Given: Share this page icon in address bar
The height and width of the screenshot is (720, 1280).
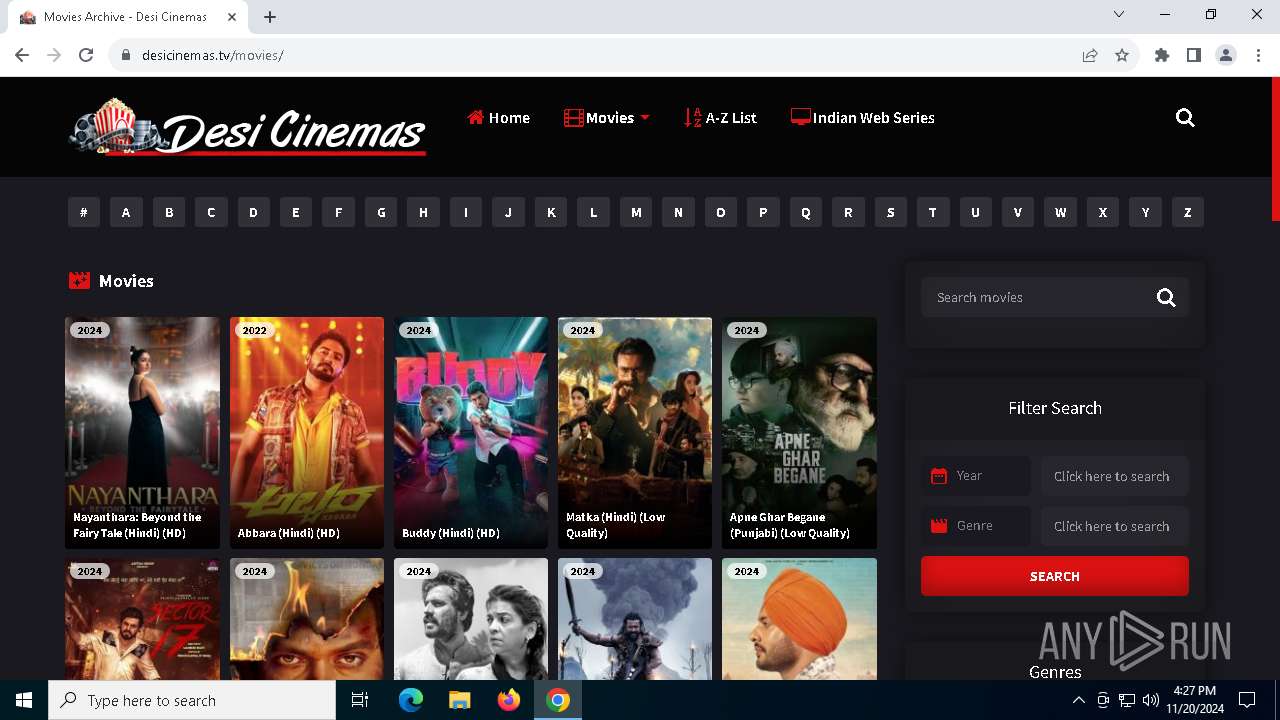Looking at the screenshot, I should (1090, 55).
